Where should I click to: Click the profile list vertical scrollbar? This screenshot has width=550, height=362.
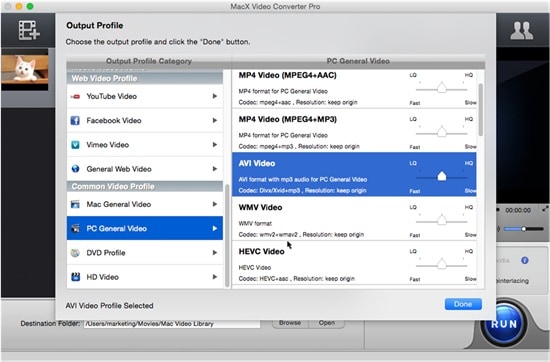480,110
